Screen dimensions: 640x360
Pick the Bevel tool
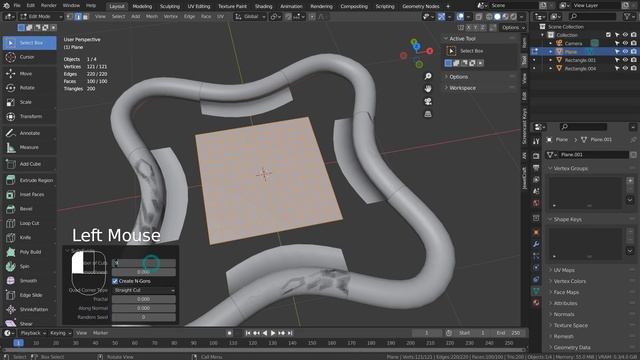coord(29,209)
